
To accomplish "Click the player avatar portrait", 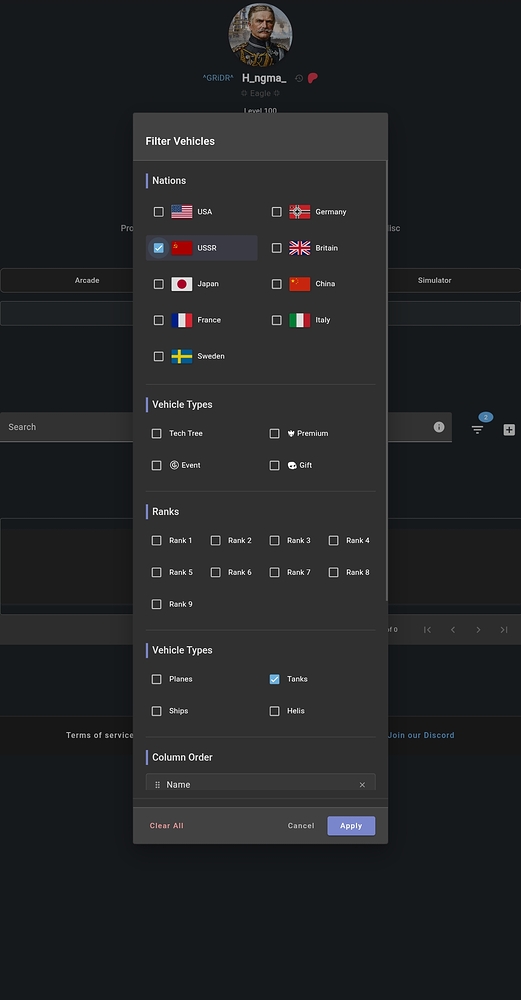I will 260,35.
